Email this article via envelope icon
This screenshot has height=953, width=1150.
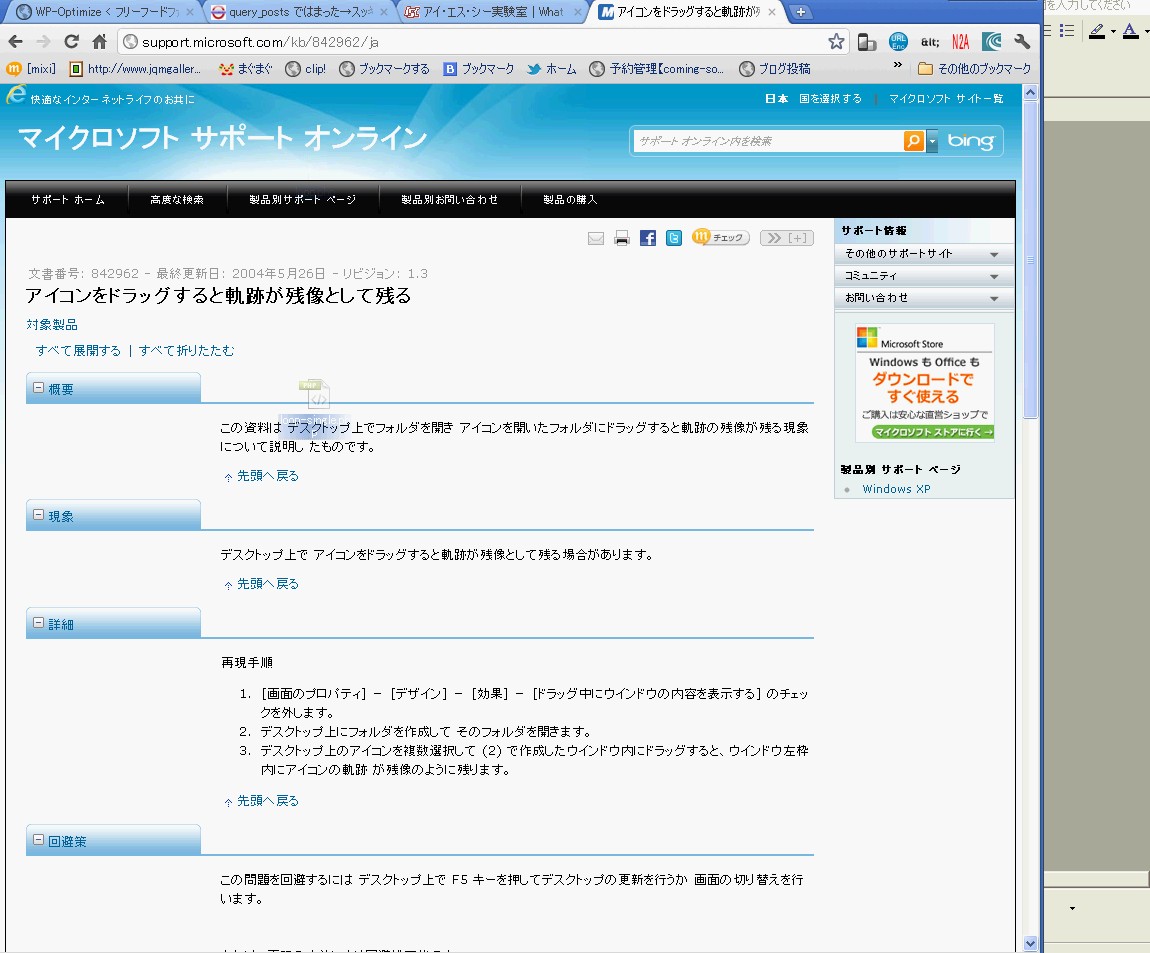[x=596, y=238]
